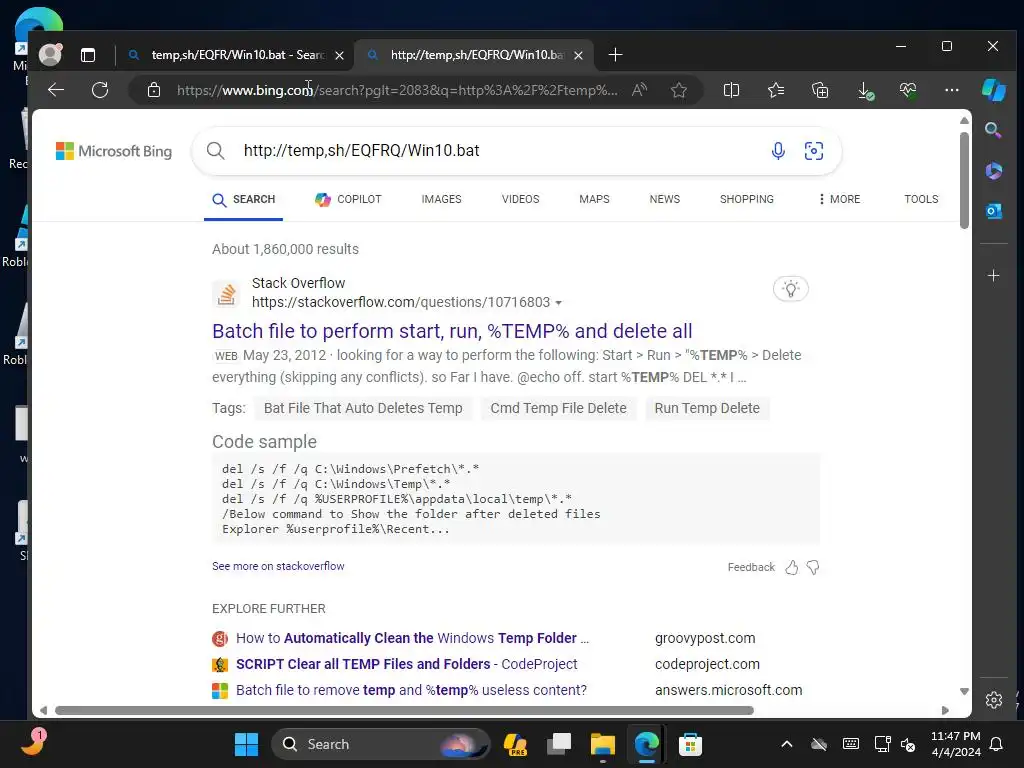Viewport: 1024px width, 768px height.
Task: Open the sidebar Search icon
Action: [x=993, y=130]
